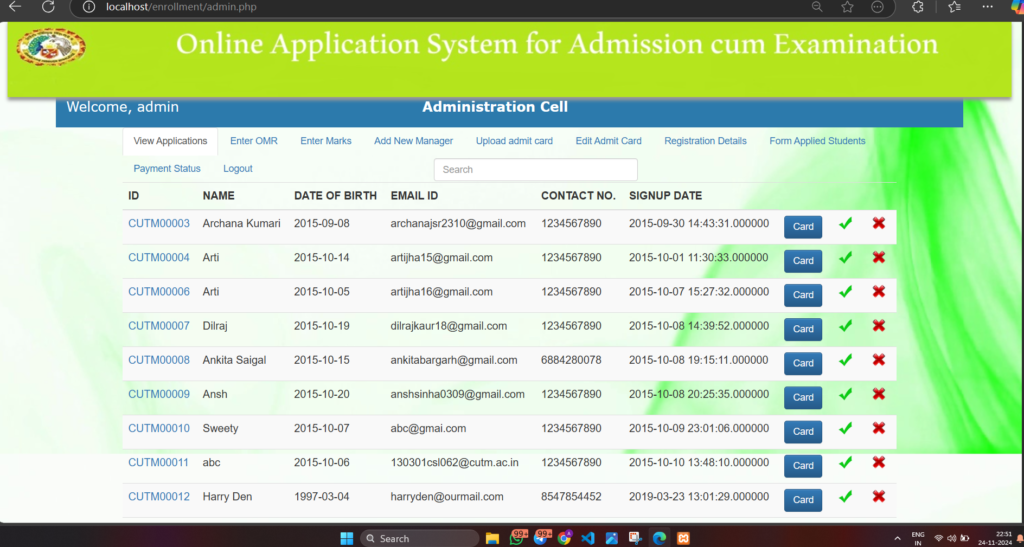The height and width of the screenshot is (547, 1024).
Task: Reject Dilraj's application with red cross
Action: click(879, 325)
